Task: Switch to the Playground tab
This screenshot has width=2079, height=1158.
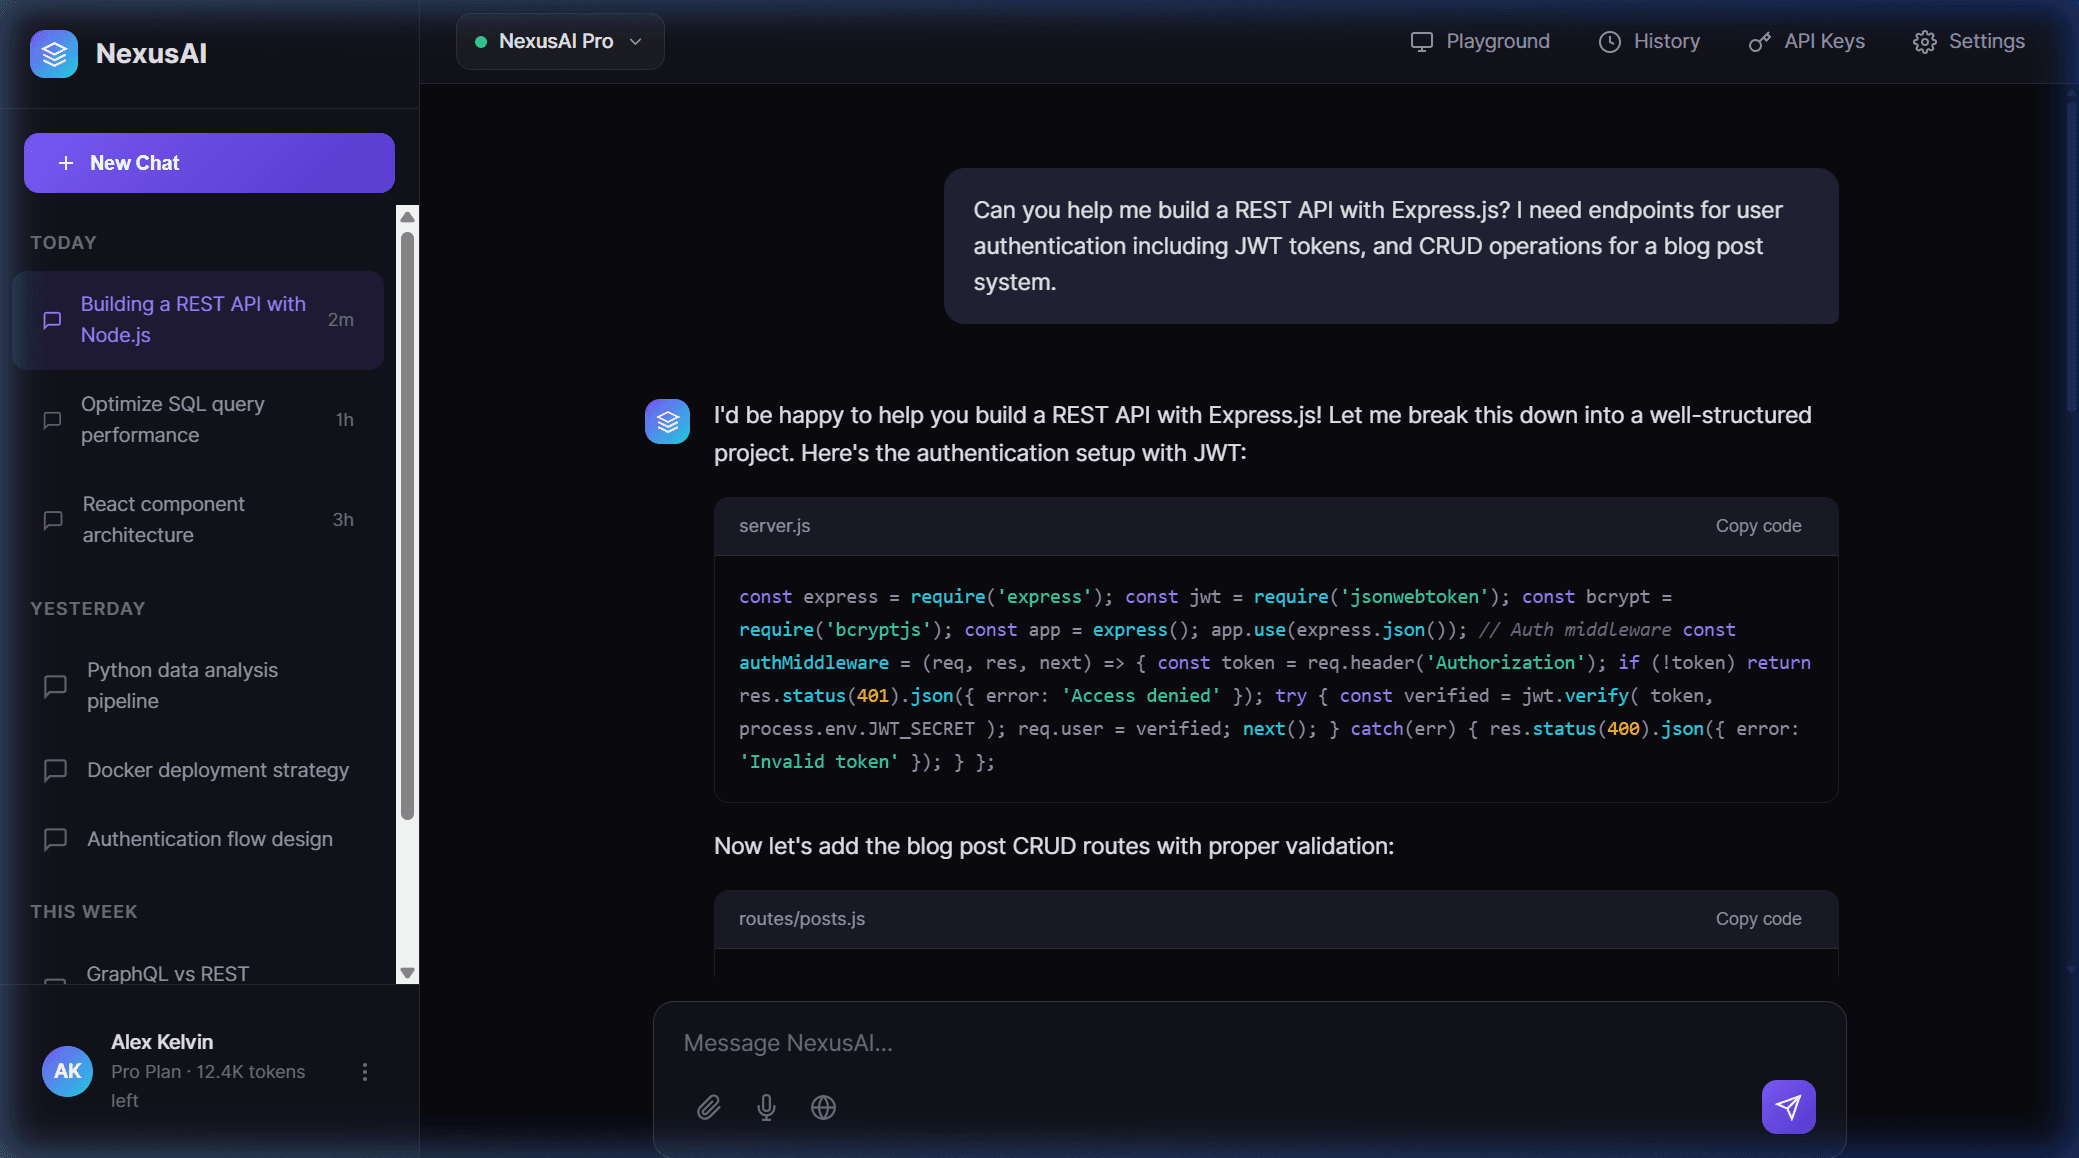Action: (x=1480, y=41)
